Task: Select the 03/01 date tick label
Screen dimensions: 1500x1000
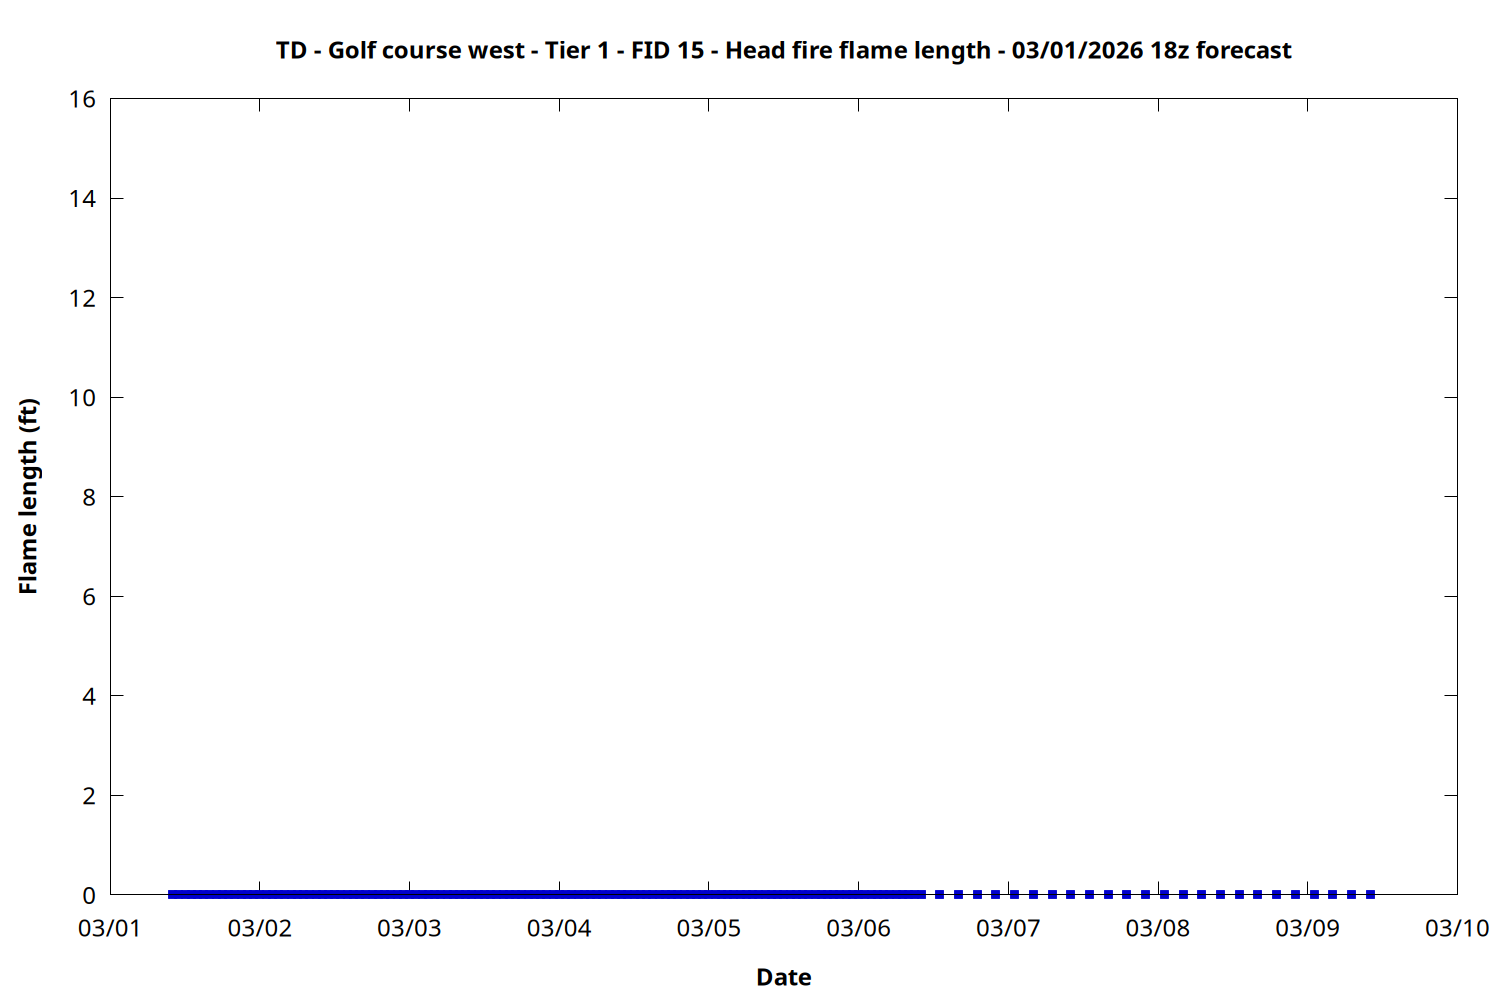Action: coord(110,928)
